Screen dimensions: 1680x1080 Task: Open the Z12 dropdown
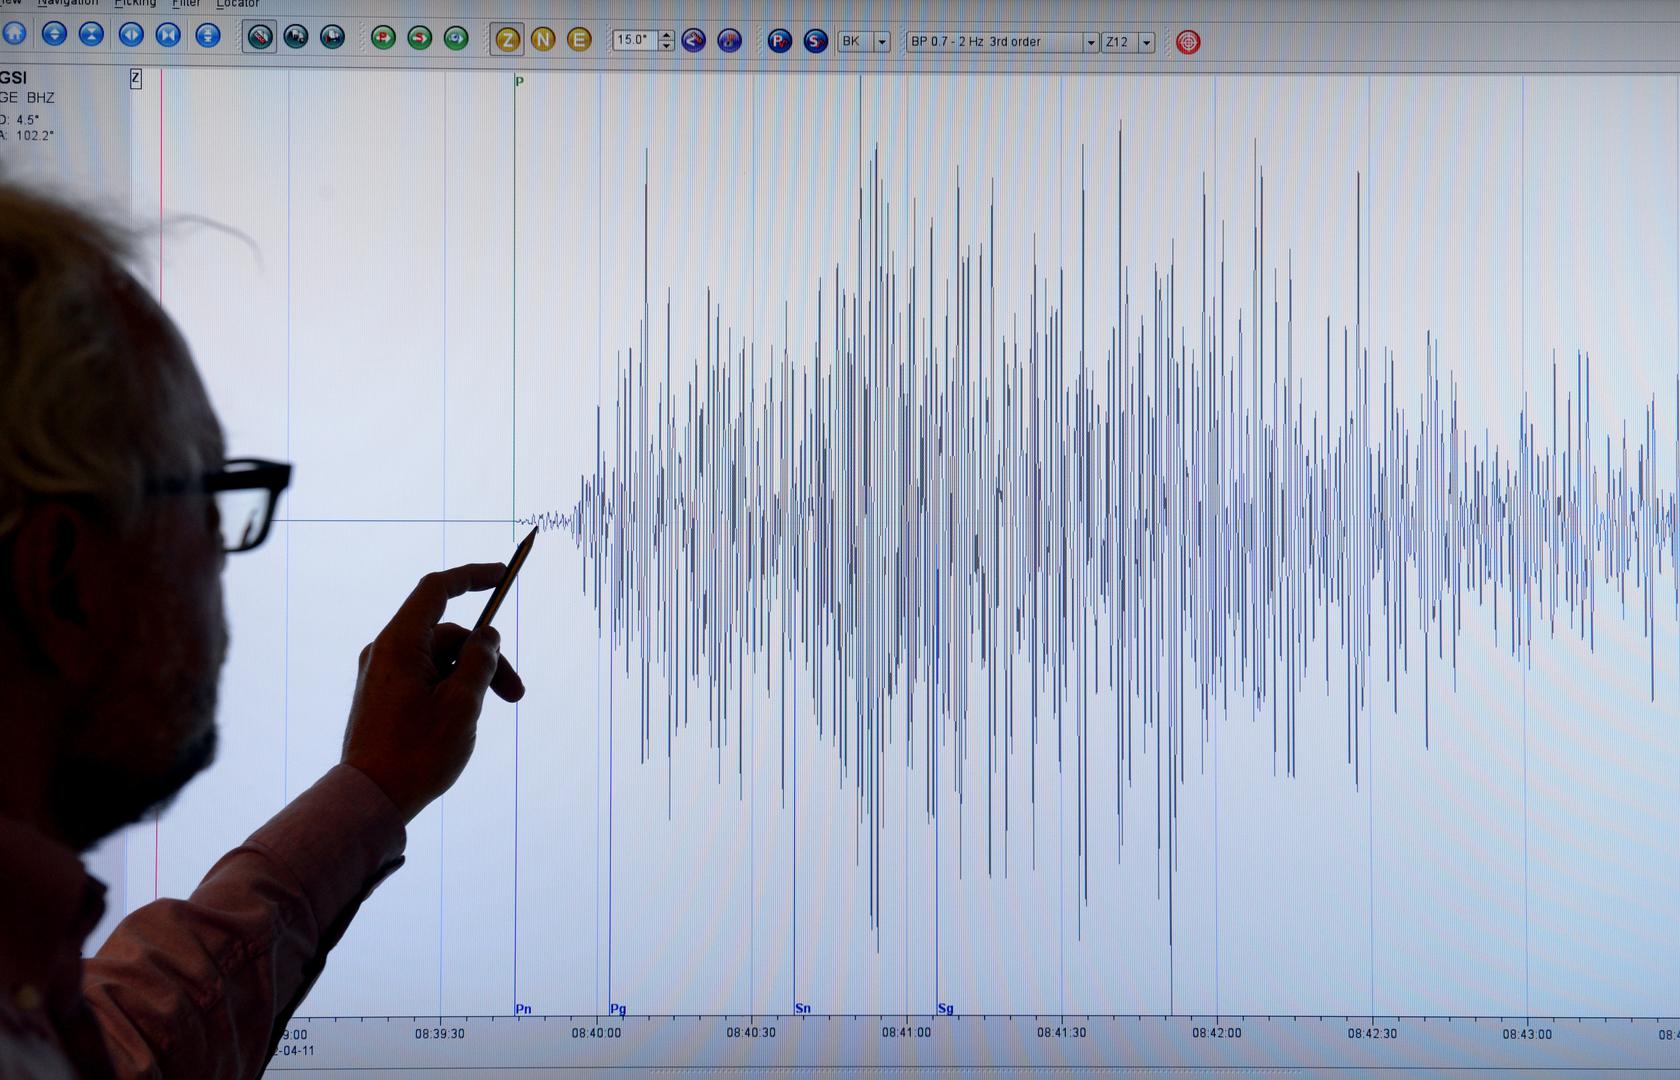(x=1146, y=42)
